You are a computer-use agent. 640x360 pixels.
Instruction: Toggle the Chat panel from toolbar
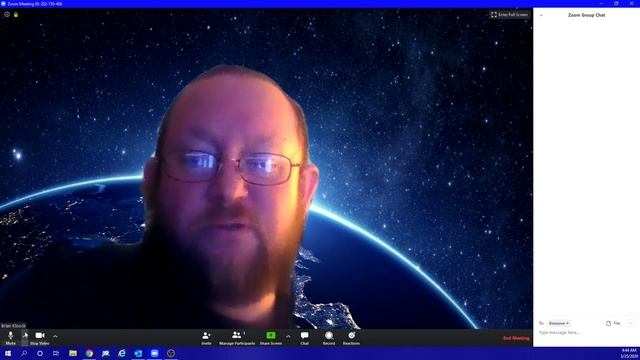(x=304, y=338)
